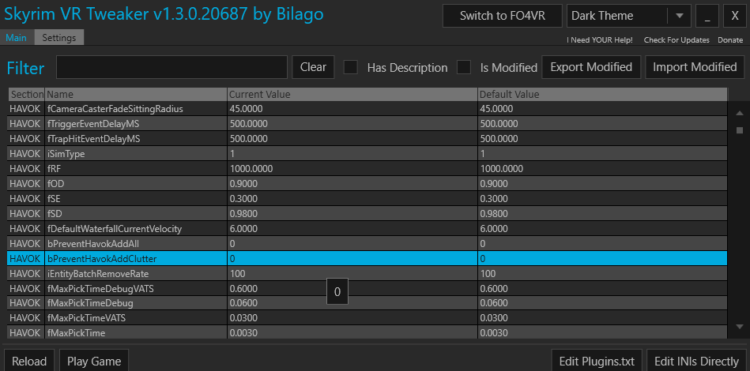Image resolution: width=750 pixels, height=371 pixels.
Task: Launch with the Play Game button
Action: [x=94, y=361]
